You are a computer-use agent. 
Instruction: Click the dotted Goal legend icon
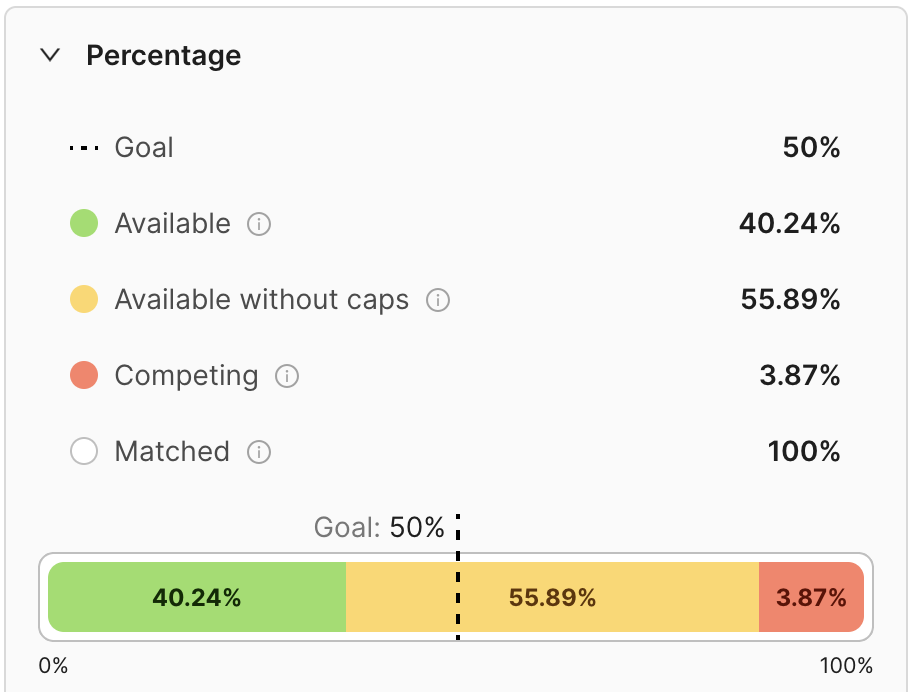[84, 148]
